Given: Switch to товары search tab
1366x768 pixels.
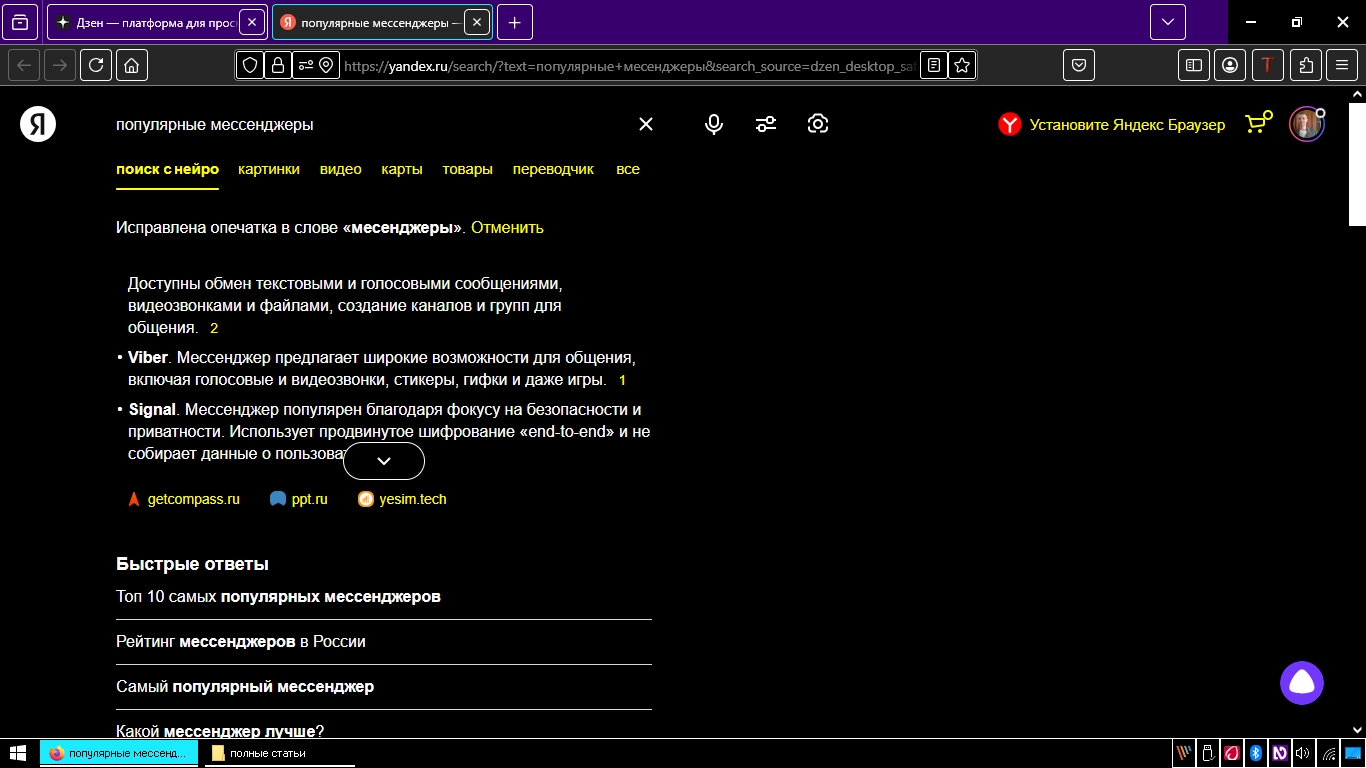Looking at the screenshot, I should coord(468,169).
